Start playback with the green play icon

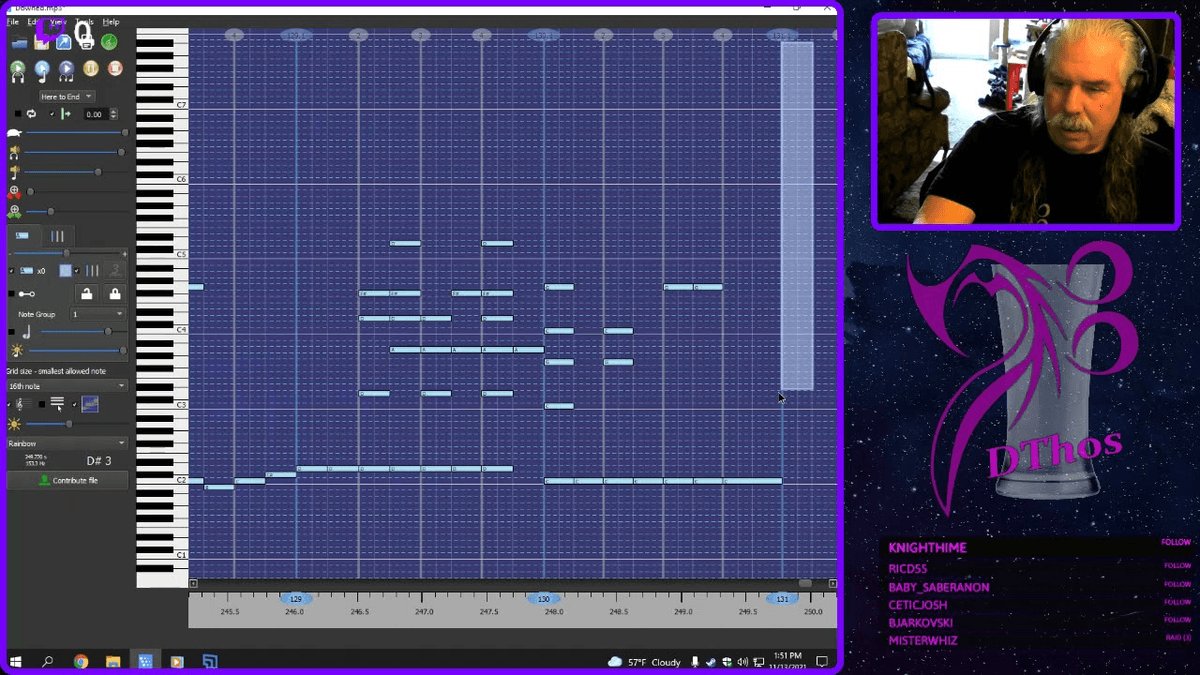coord(17,69)
